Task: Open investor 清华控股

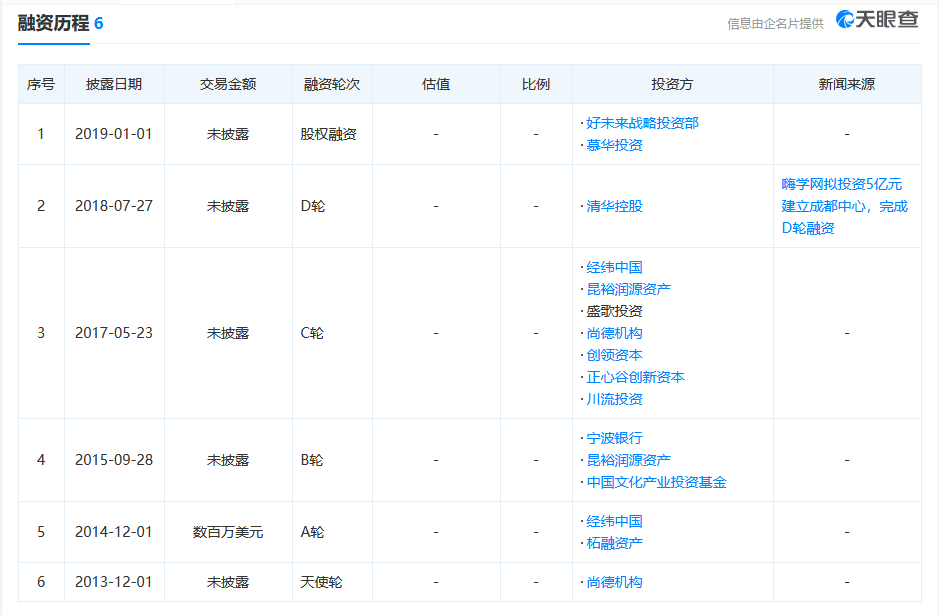Action: (614, 206)
